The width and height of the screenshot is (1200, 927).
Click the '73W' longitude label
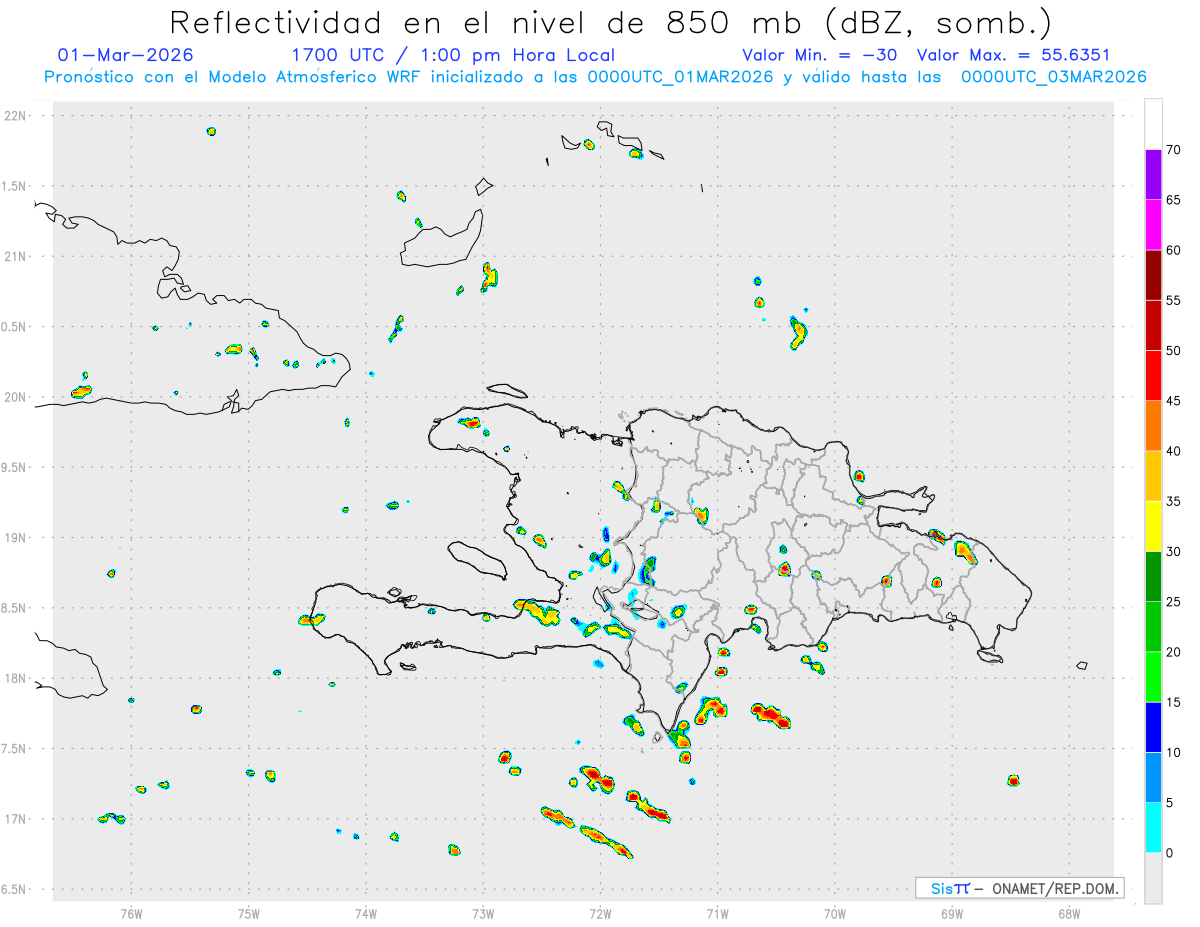483,913
